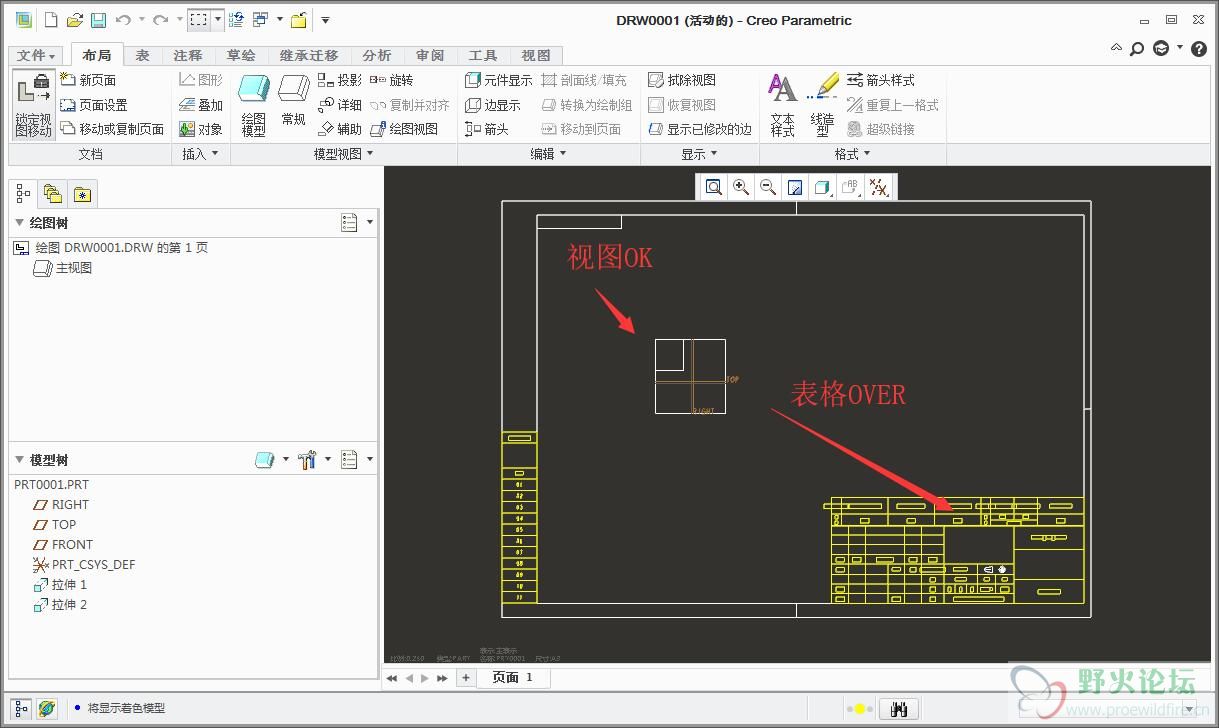Add a sheet with the plus button
The height and width of the screenshot is (728, 1219).
[466, 678]
